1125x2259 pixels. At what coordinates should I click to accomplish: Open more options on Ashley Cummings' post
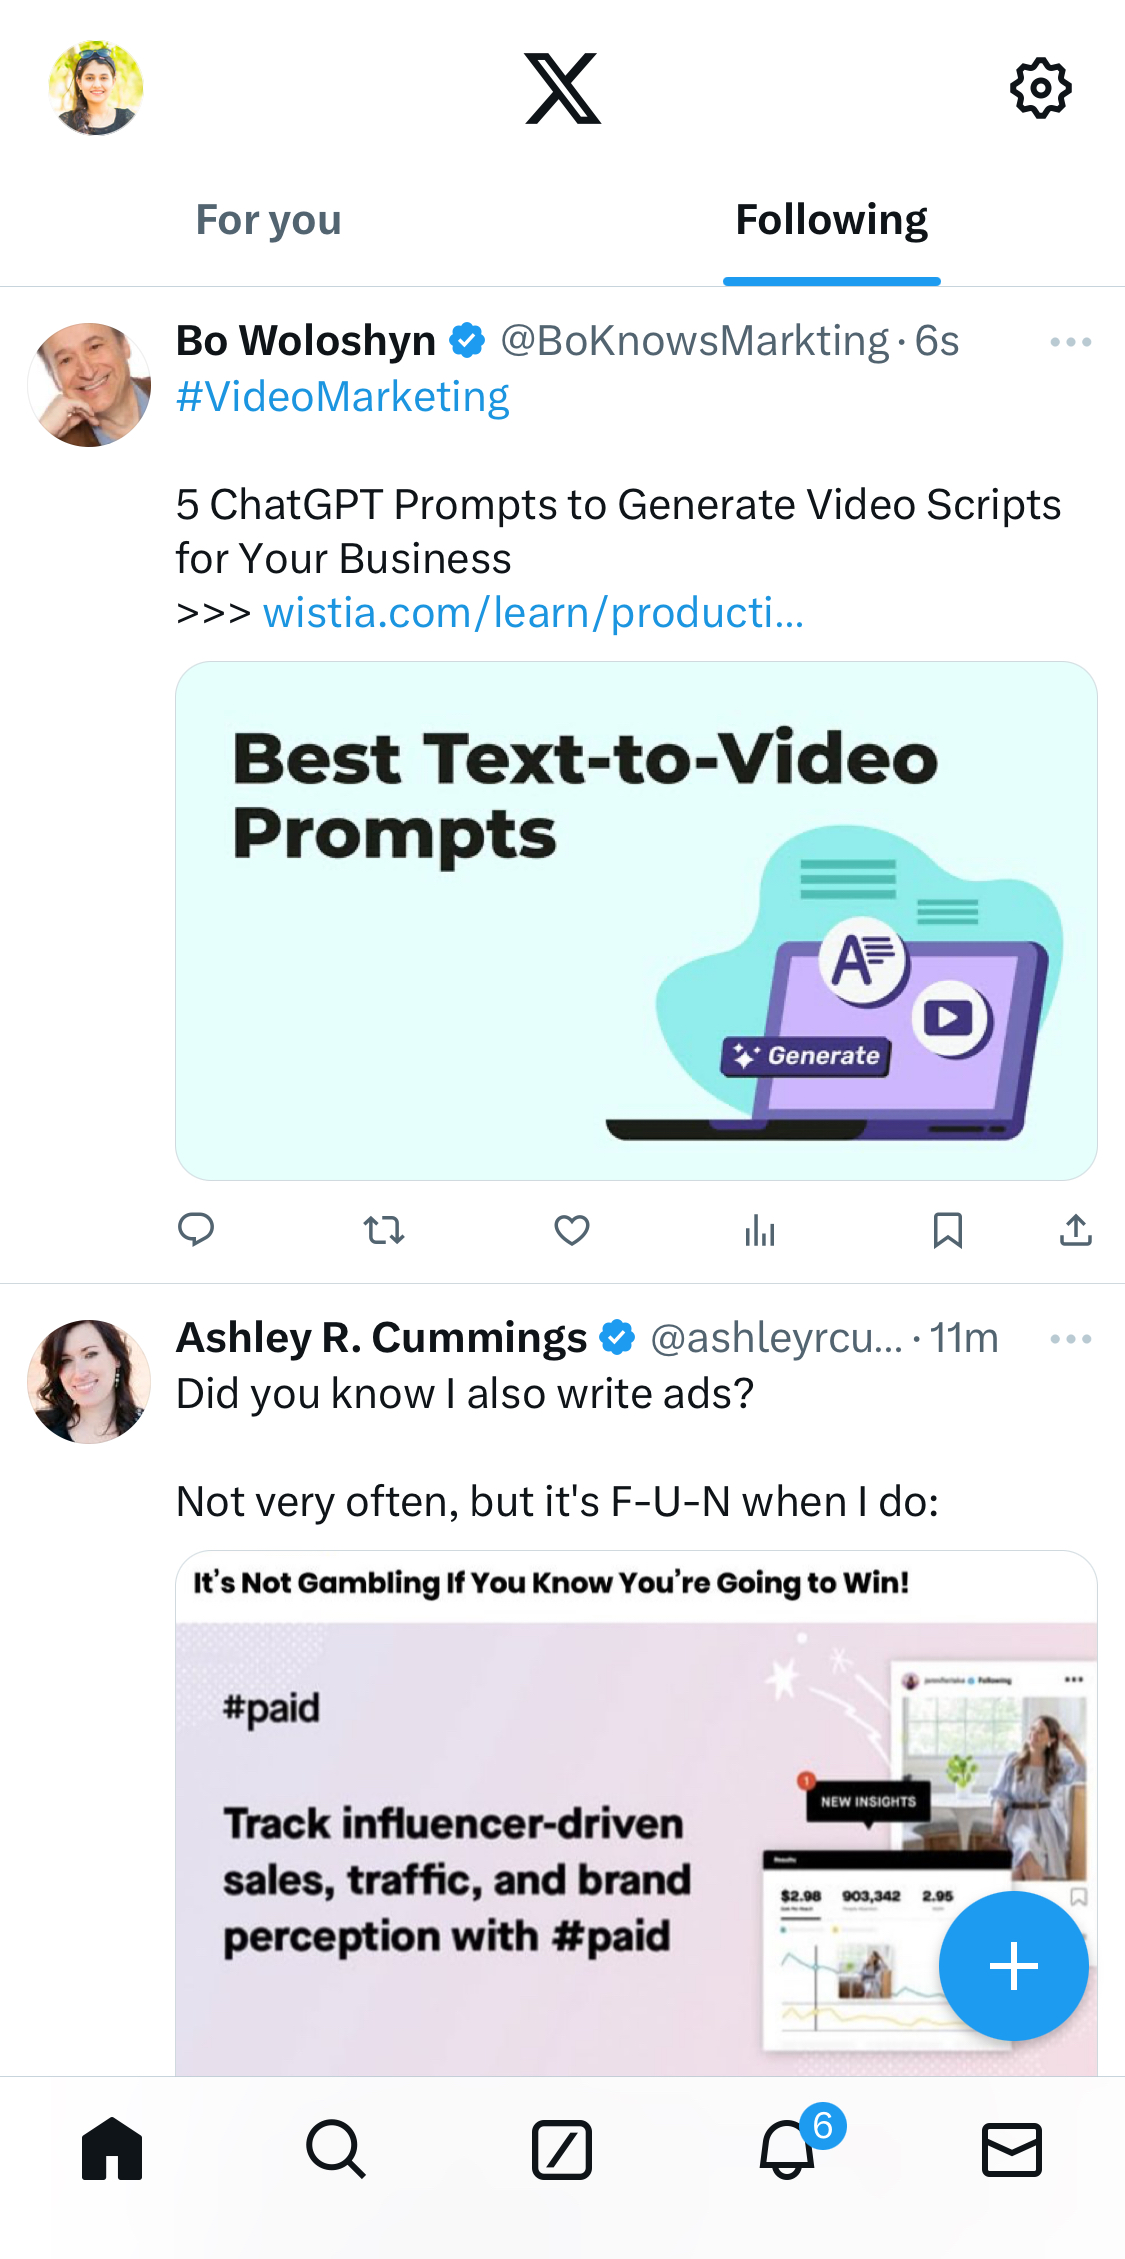pos(1070,1339)
